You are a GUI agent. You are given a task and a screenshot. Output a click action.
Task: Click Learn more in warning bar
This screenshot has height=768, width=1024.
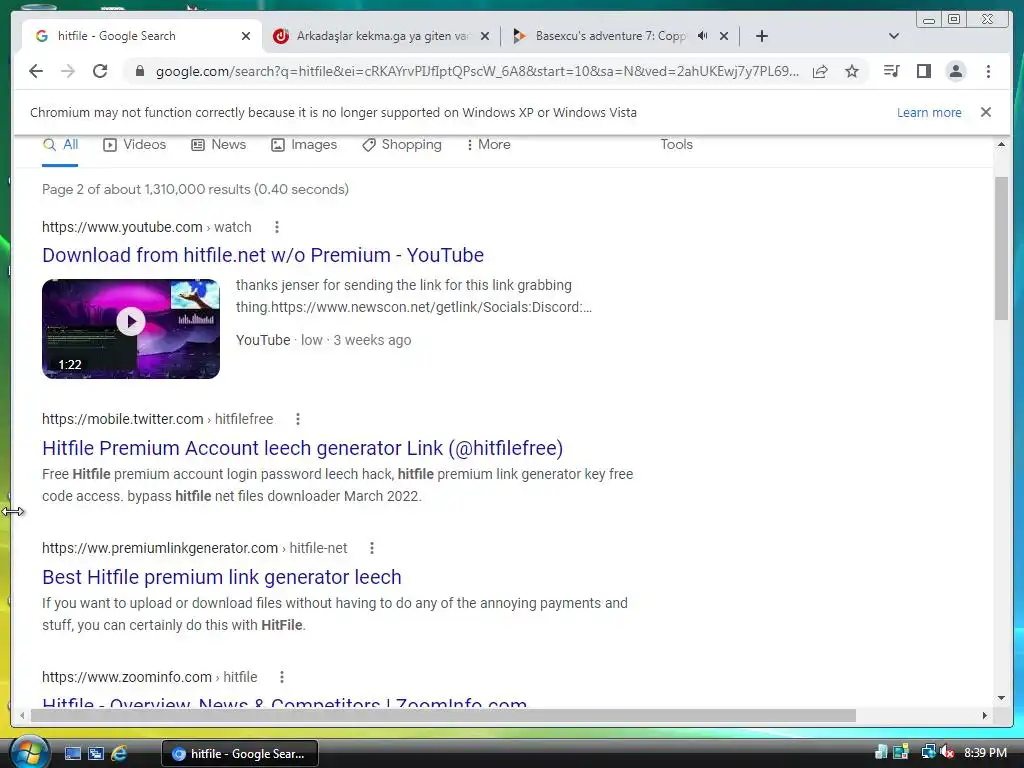pos(929,112)
